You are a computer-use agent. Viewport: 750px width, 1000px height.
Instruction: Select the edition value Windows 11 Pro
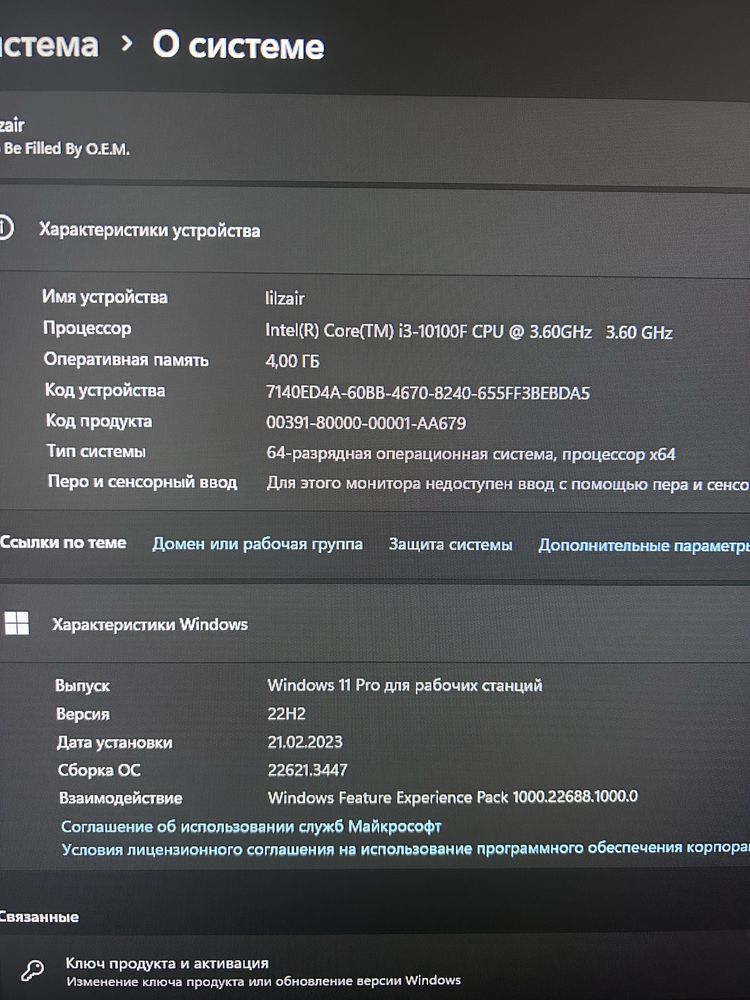[x=404, y=686]
